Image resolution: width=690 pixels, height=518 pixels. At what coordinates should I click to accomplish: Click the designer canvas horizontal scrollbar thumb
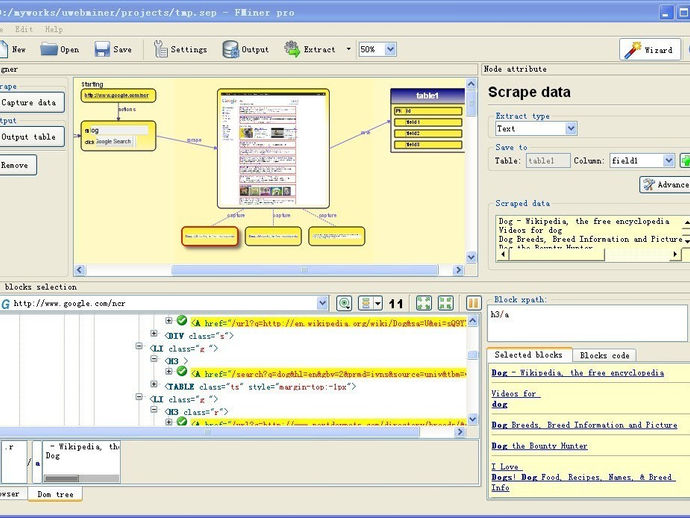coord(305,270)
